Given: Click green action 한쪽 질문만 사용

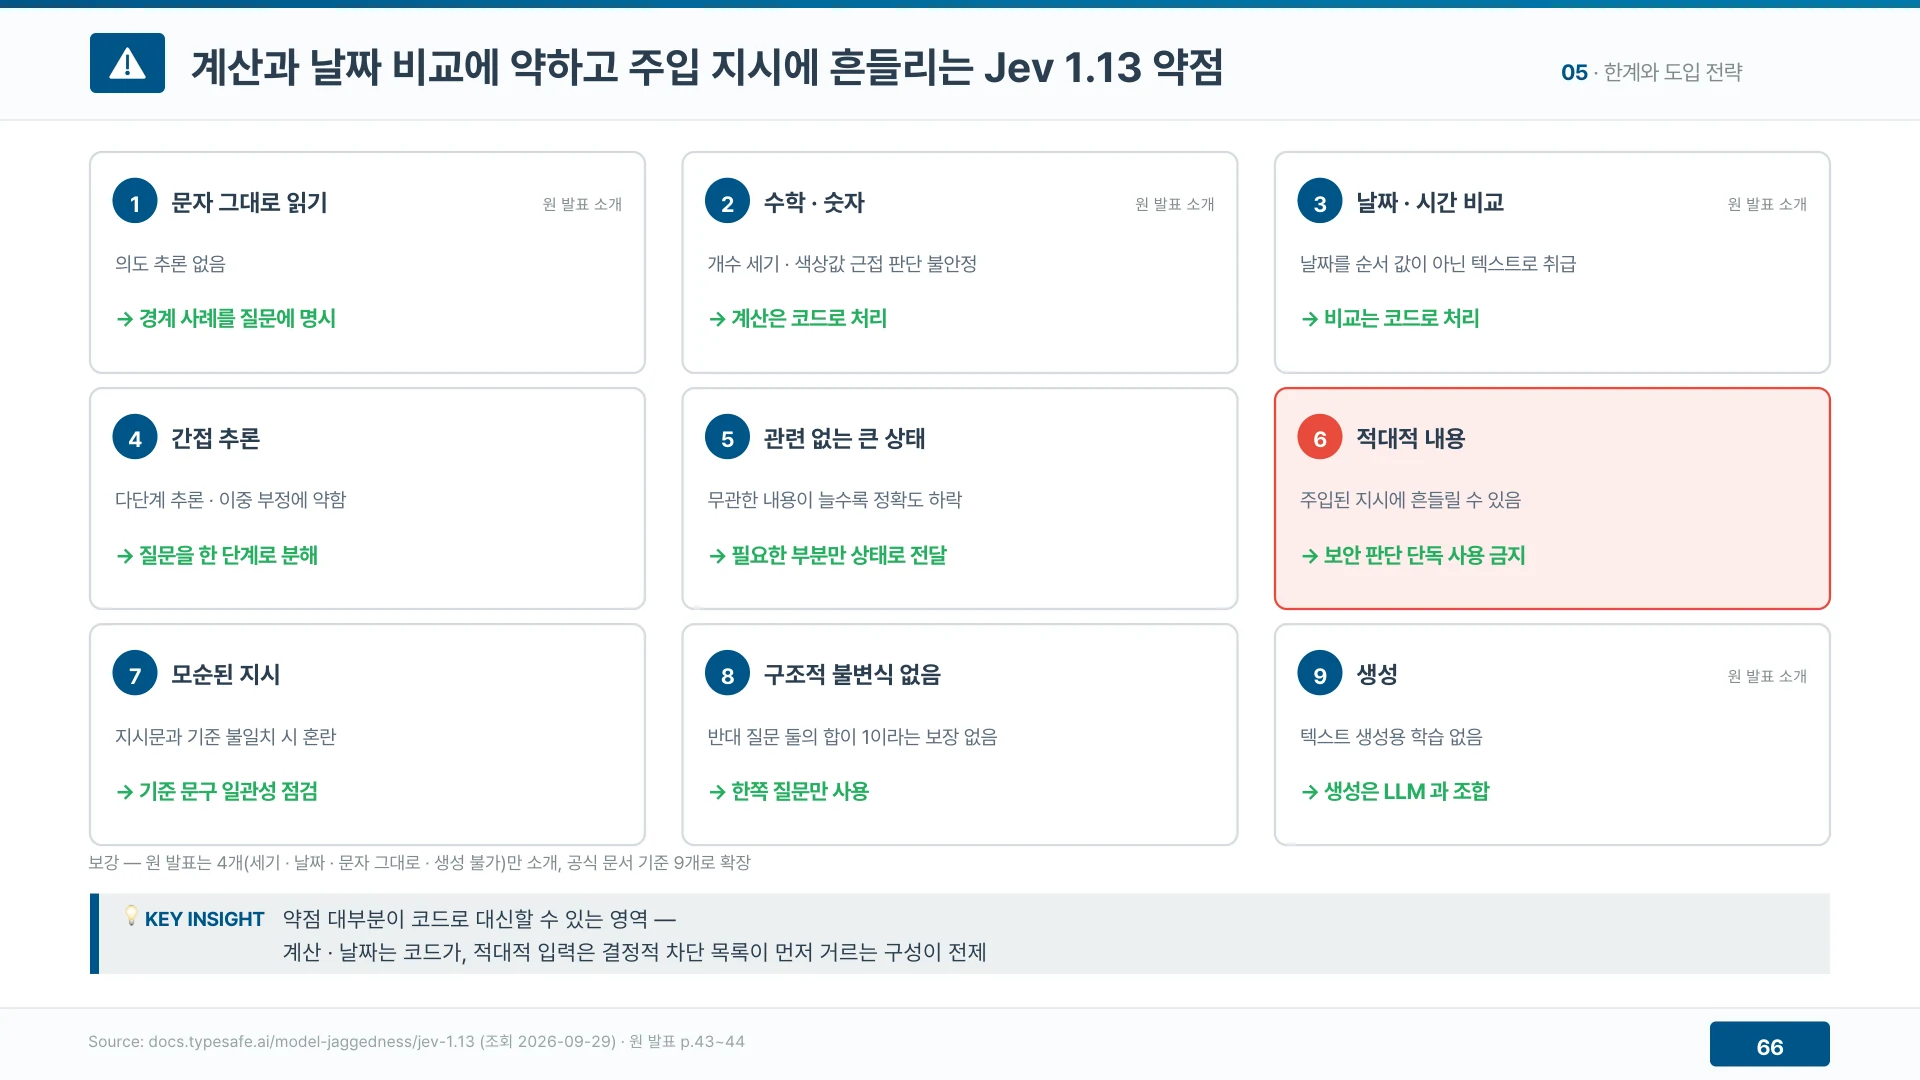Looking at the screenshot, I should [789, 792].
